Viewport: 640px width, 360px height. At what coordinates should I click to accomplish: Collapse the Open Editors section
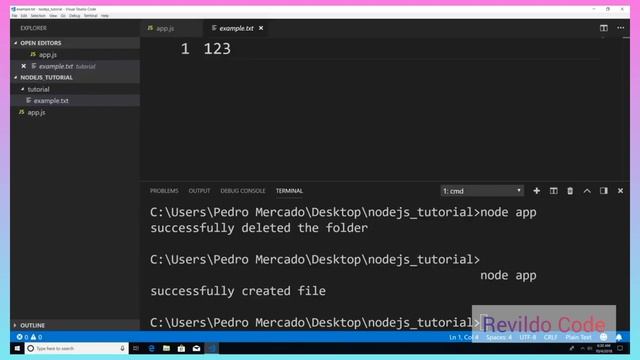coord(40,43)
